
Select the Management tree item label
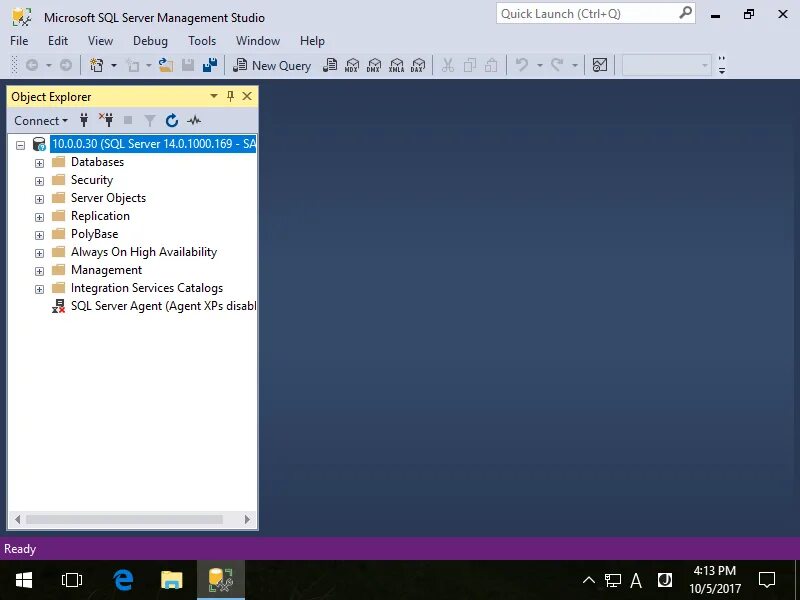[x=106, y=270]
